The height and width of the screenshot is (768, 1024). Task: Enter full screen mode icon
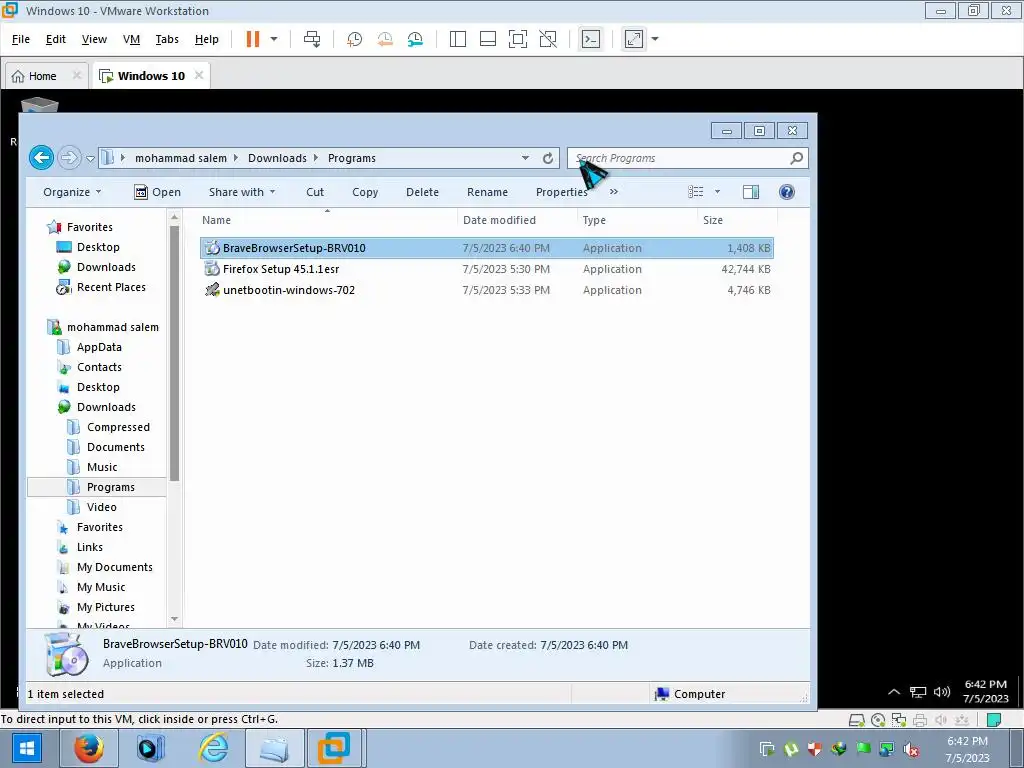click(518, 39)
